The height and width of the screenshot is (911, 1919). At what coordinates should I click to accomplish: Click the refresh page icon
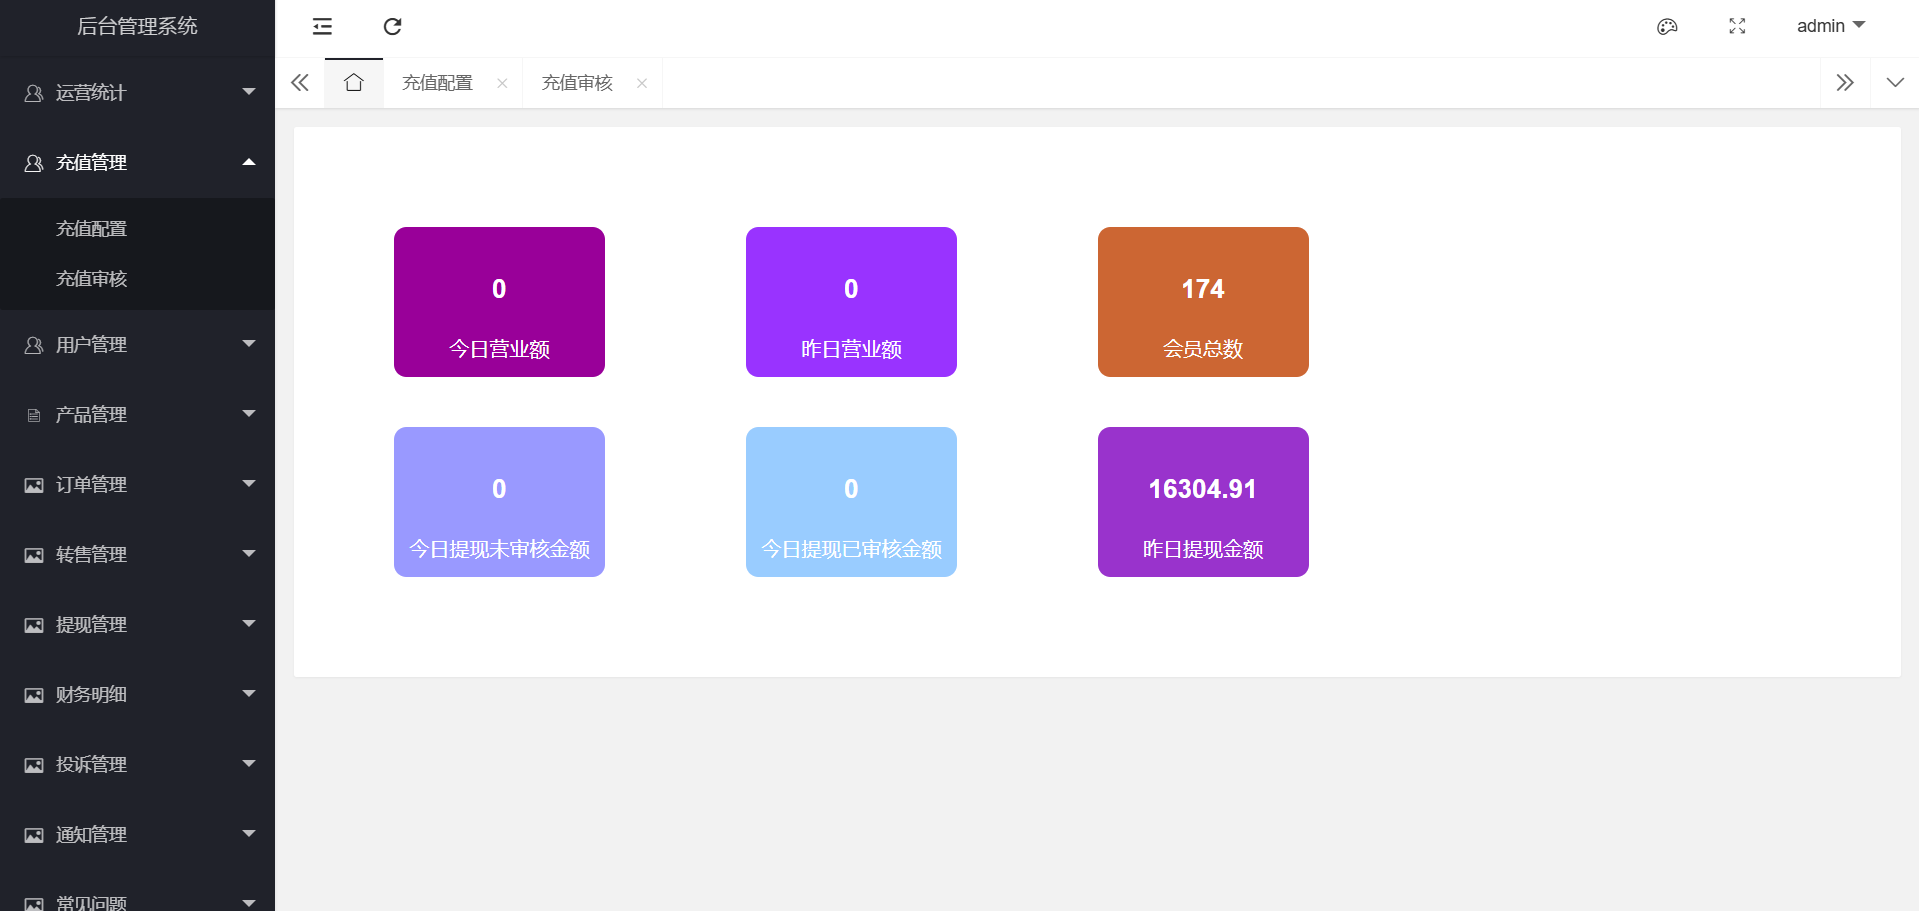[x=392, y=27]
